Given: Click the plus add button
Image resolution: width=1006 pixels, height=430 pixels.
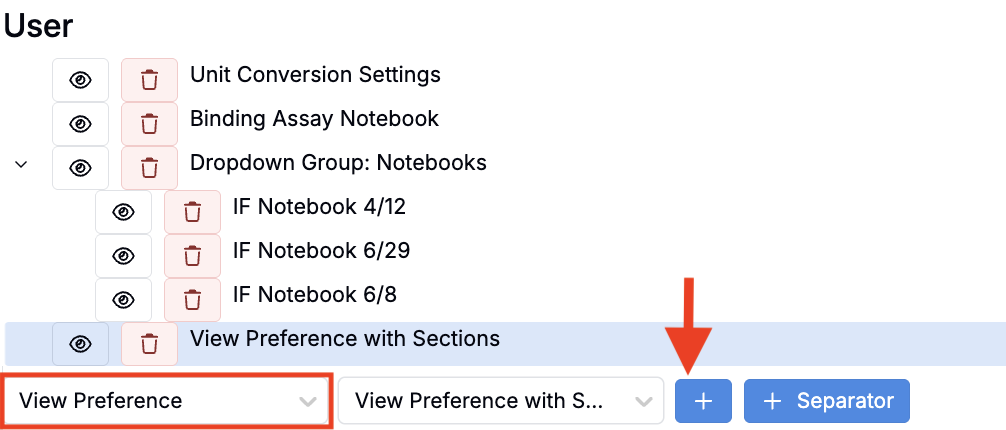Looking at the screenshot, I should tap(703, 401).
